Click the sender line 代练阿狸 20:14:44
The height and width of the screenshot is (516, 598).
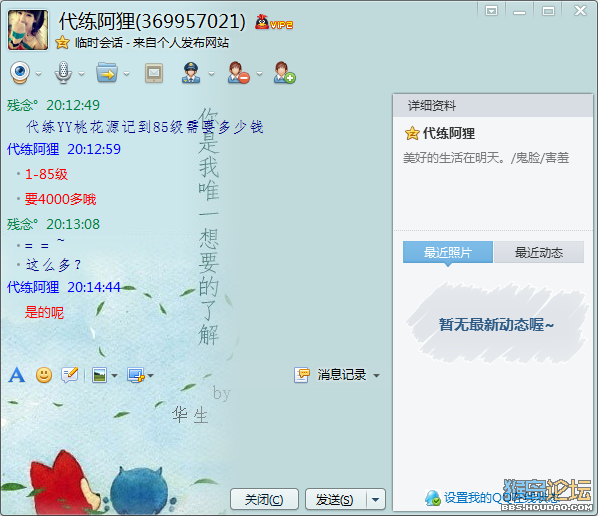click(64, 287)
